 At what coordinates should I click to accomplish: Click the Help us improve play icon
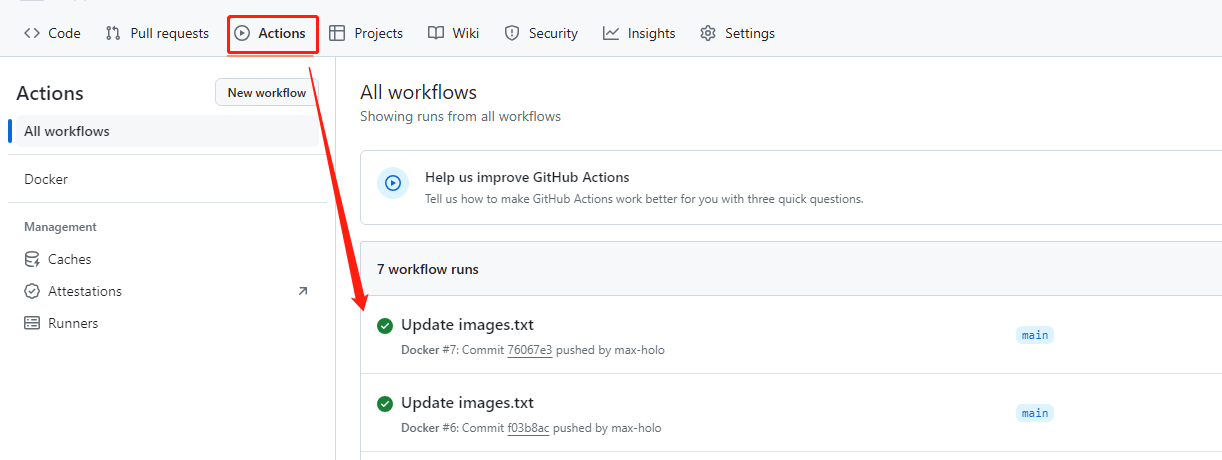(393, 183)
